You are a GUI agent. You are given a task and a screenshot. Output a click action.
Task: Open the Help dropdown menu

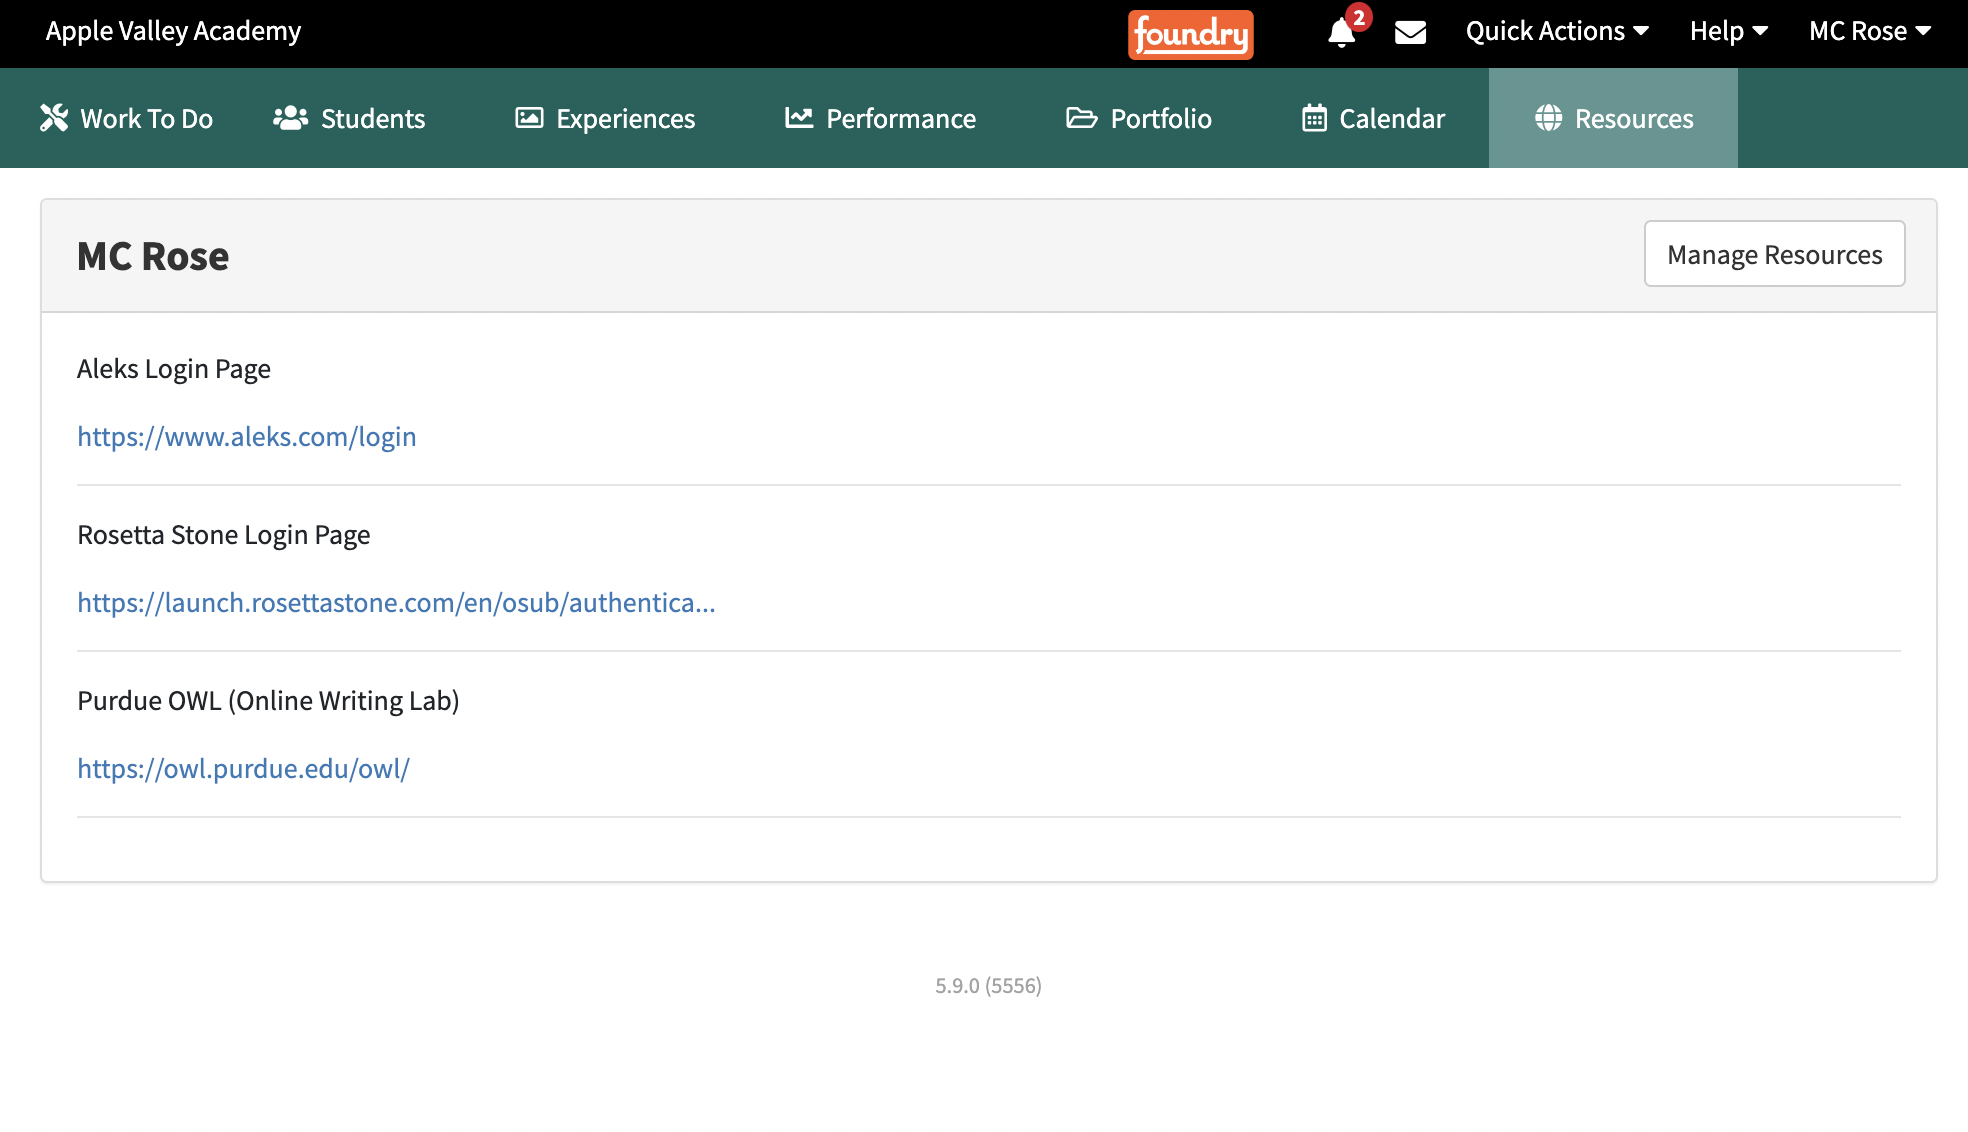tap(1729, 31)
